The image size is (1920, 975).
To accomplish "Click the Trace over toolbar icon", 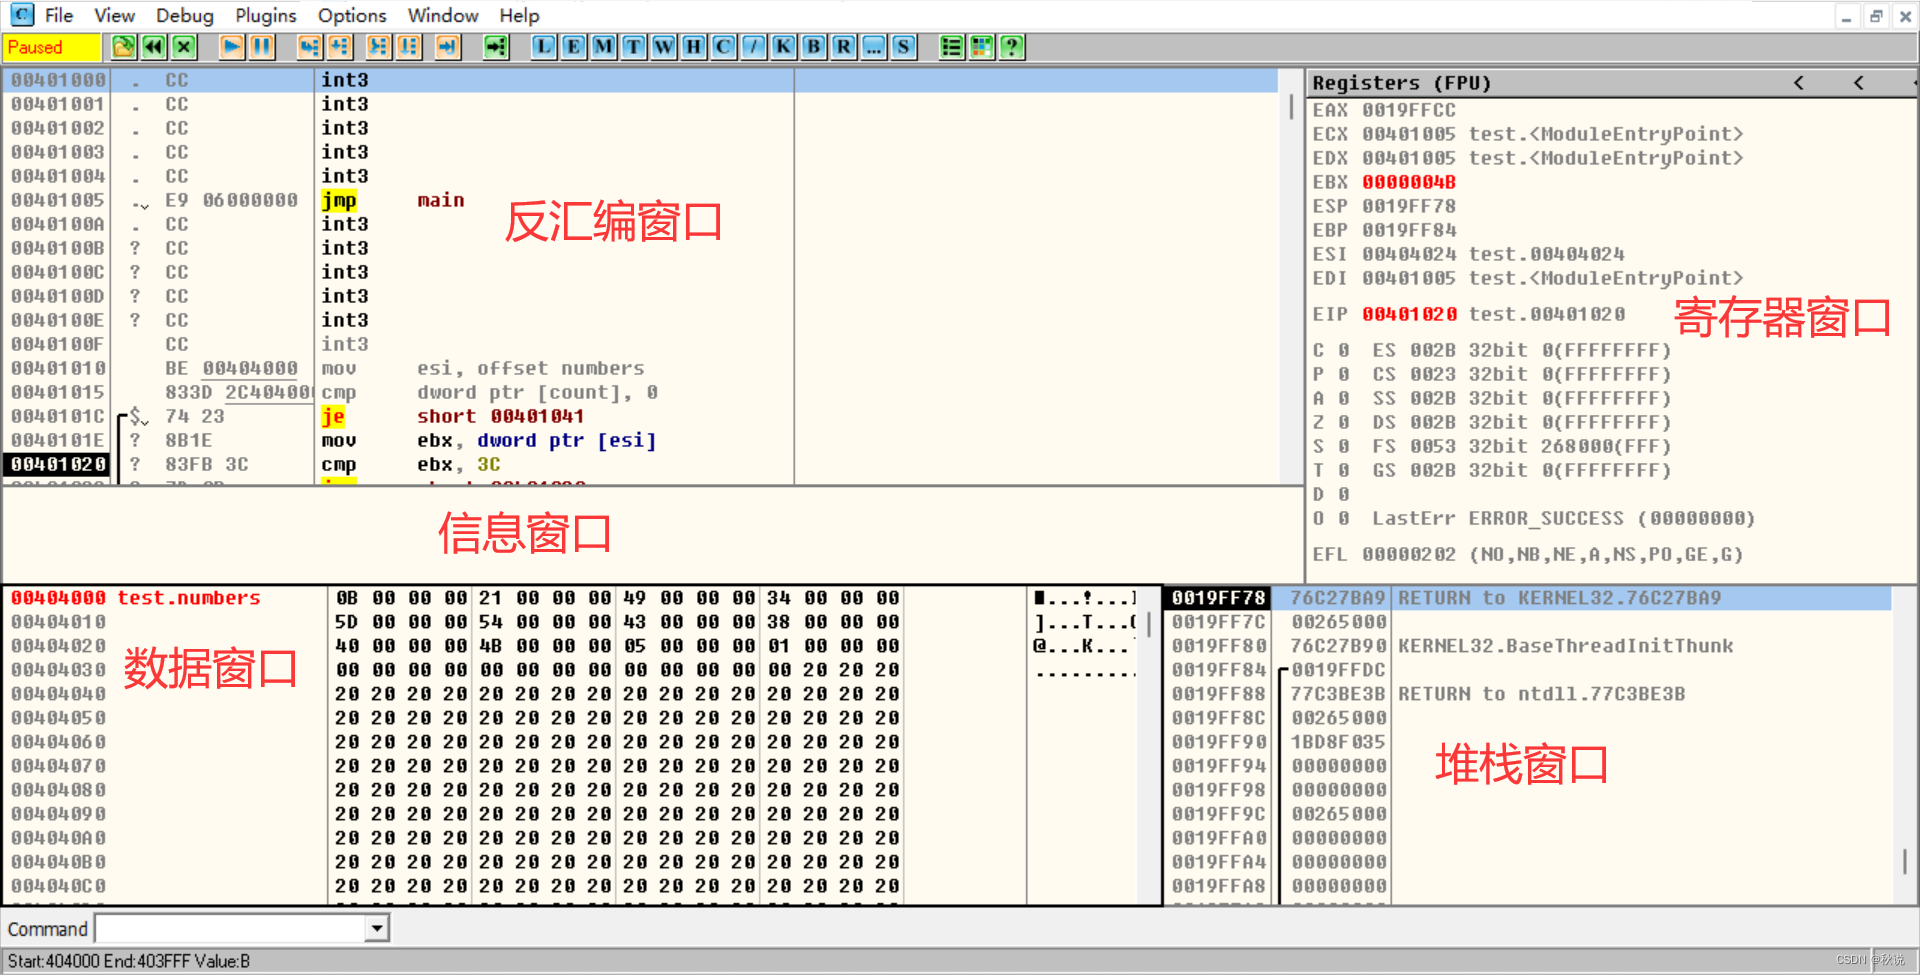I will pyautogui.click(x=409, y=47).
